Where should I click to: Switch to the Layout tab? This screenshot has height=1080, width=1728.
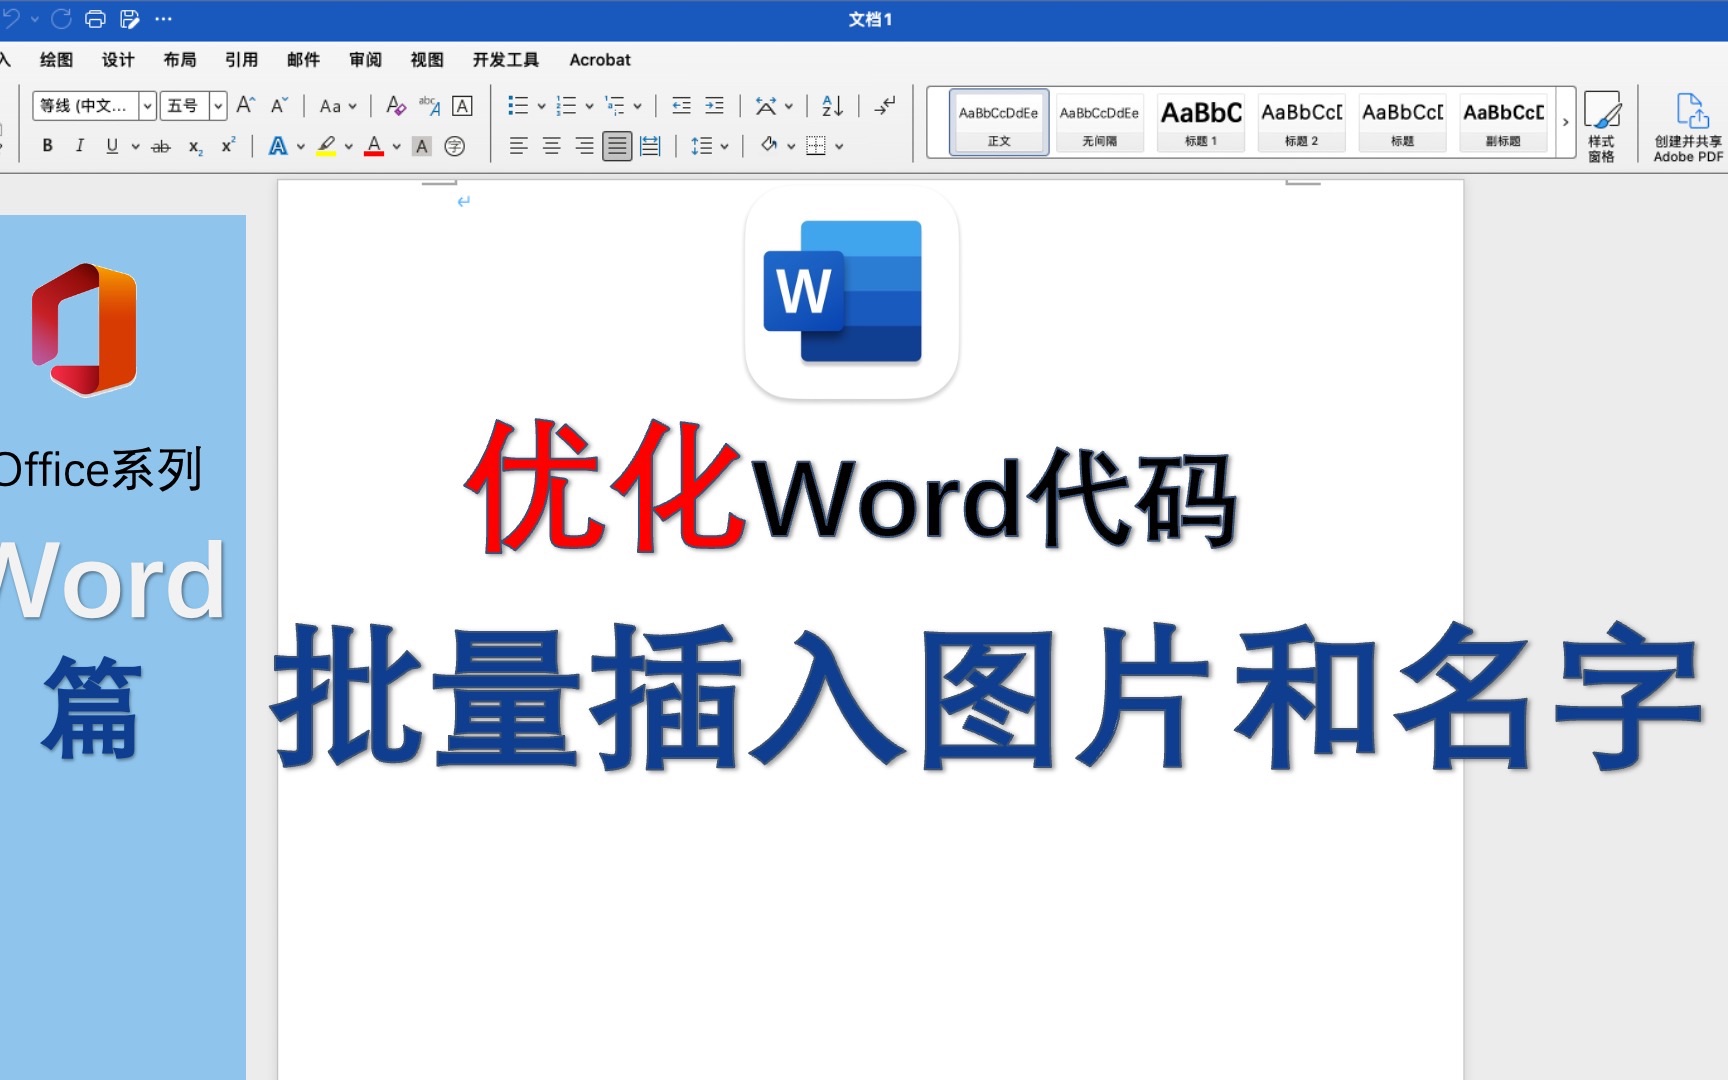(x=180, y=60)
